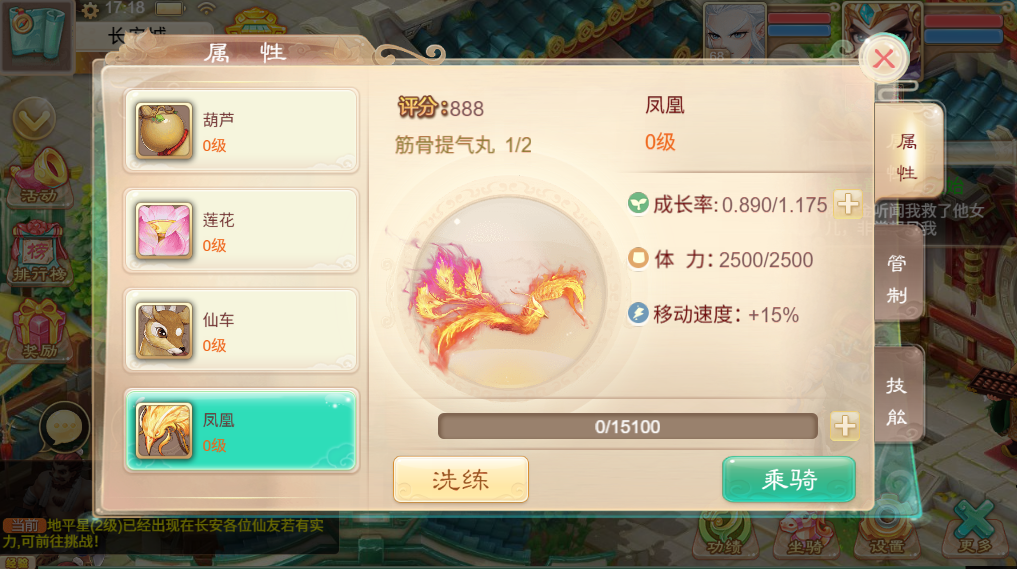This screenshot has height=569, width=1017.
Task: Open the chat bubble icon
Action: pos(64,427)
